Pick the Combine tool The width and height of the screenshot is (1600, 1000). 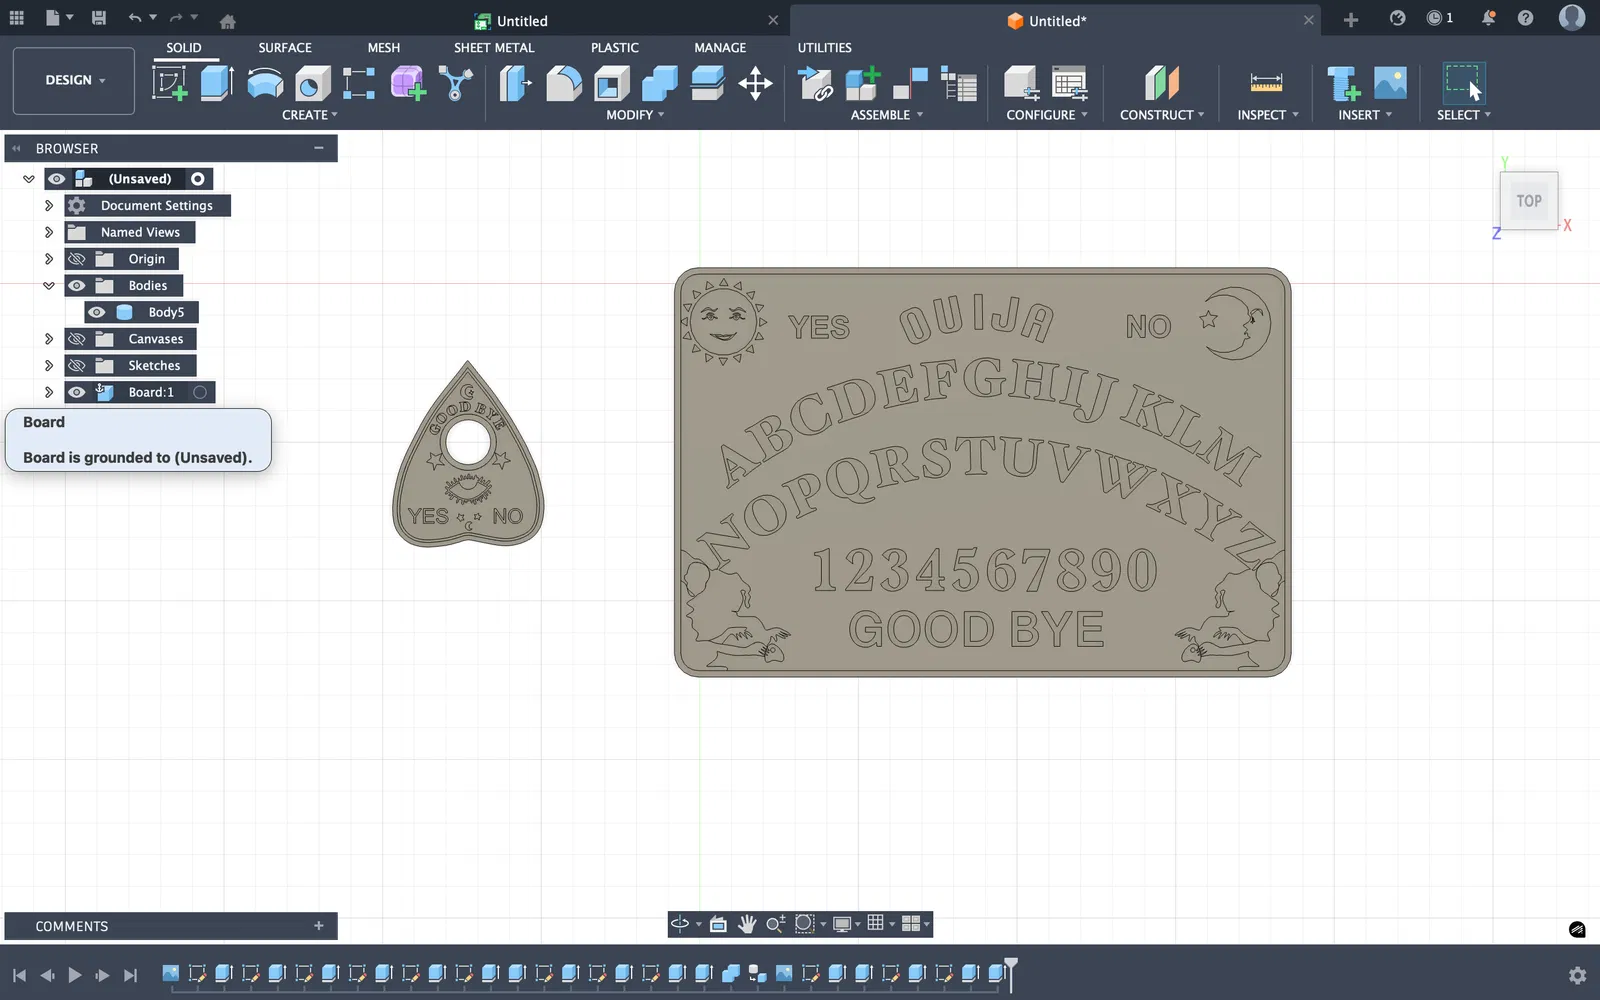coord(660,83)
